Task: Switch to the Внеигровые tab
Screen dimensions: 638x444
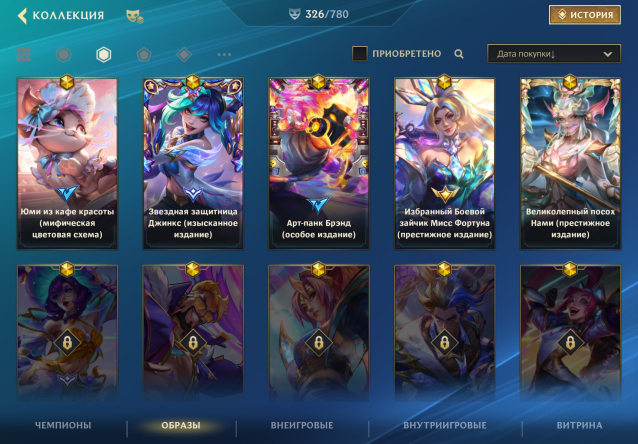Action: pyautogui.click(x=302, y=425)
